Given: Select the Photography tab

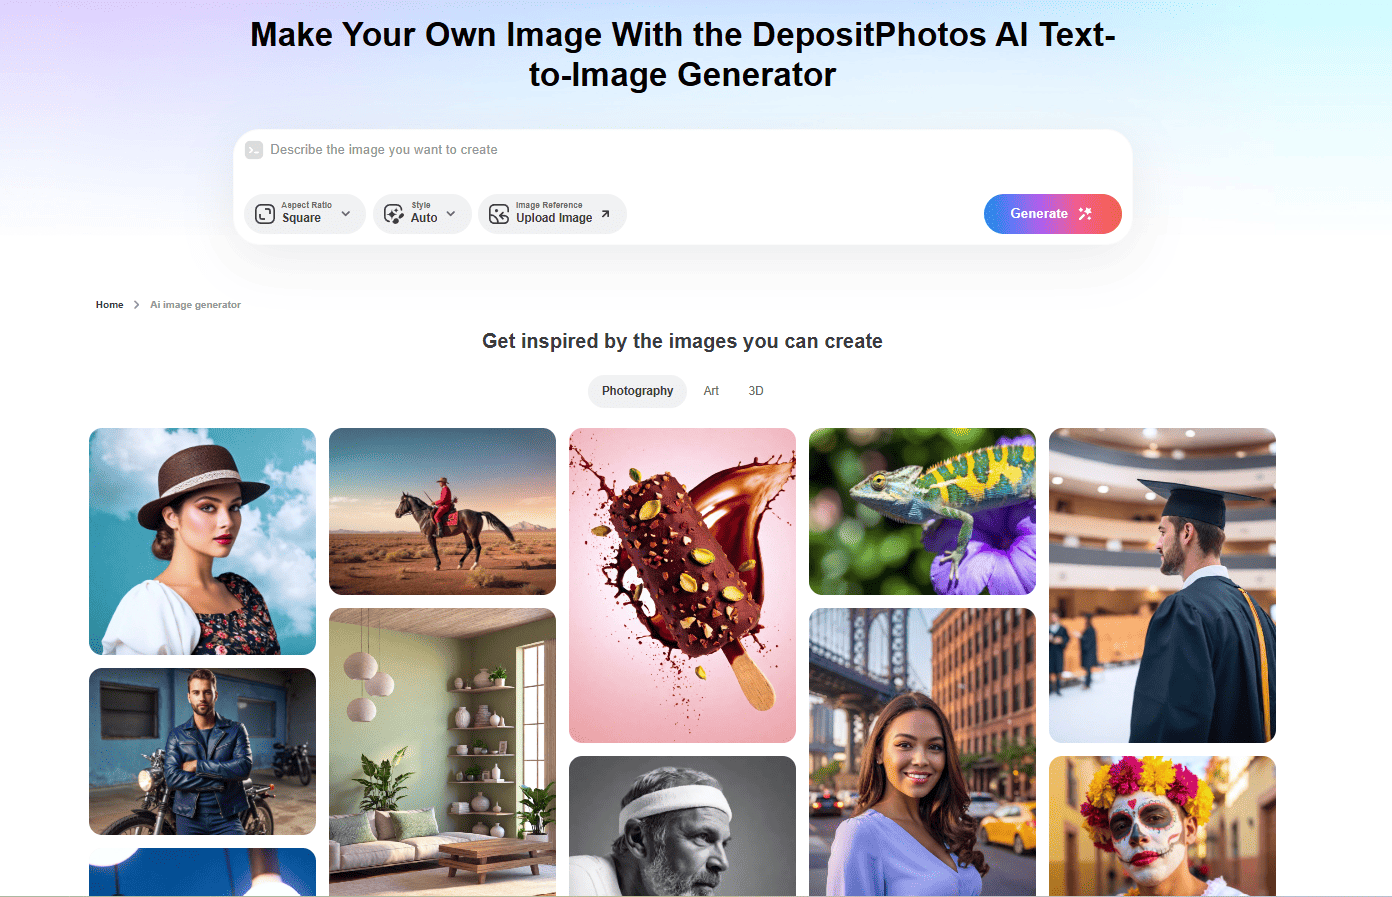Looking at the screenshot, I should 637,391.
